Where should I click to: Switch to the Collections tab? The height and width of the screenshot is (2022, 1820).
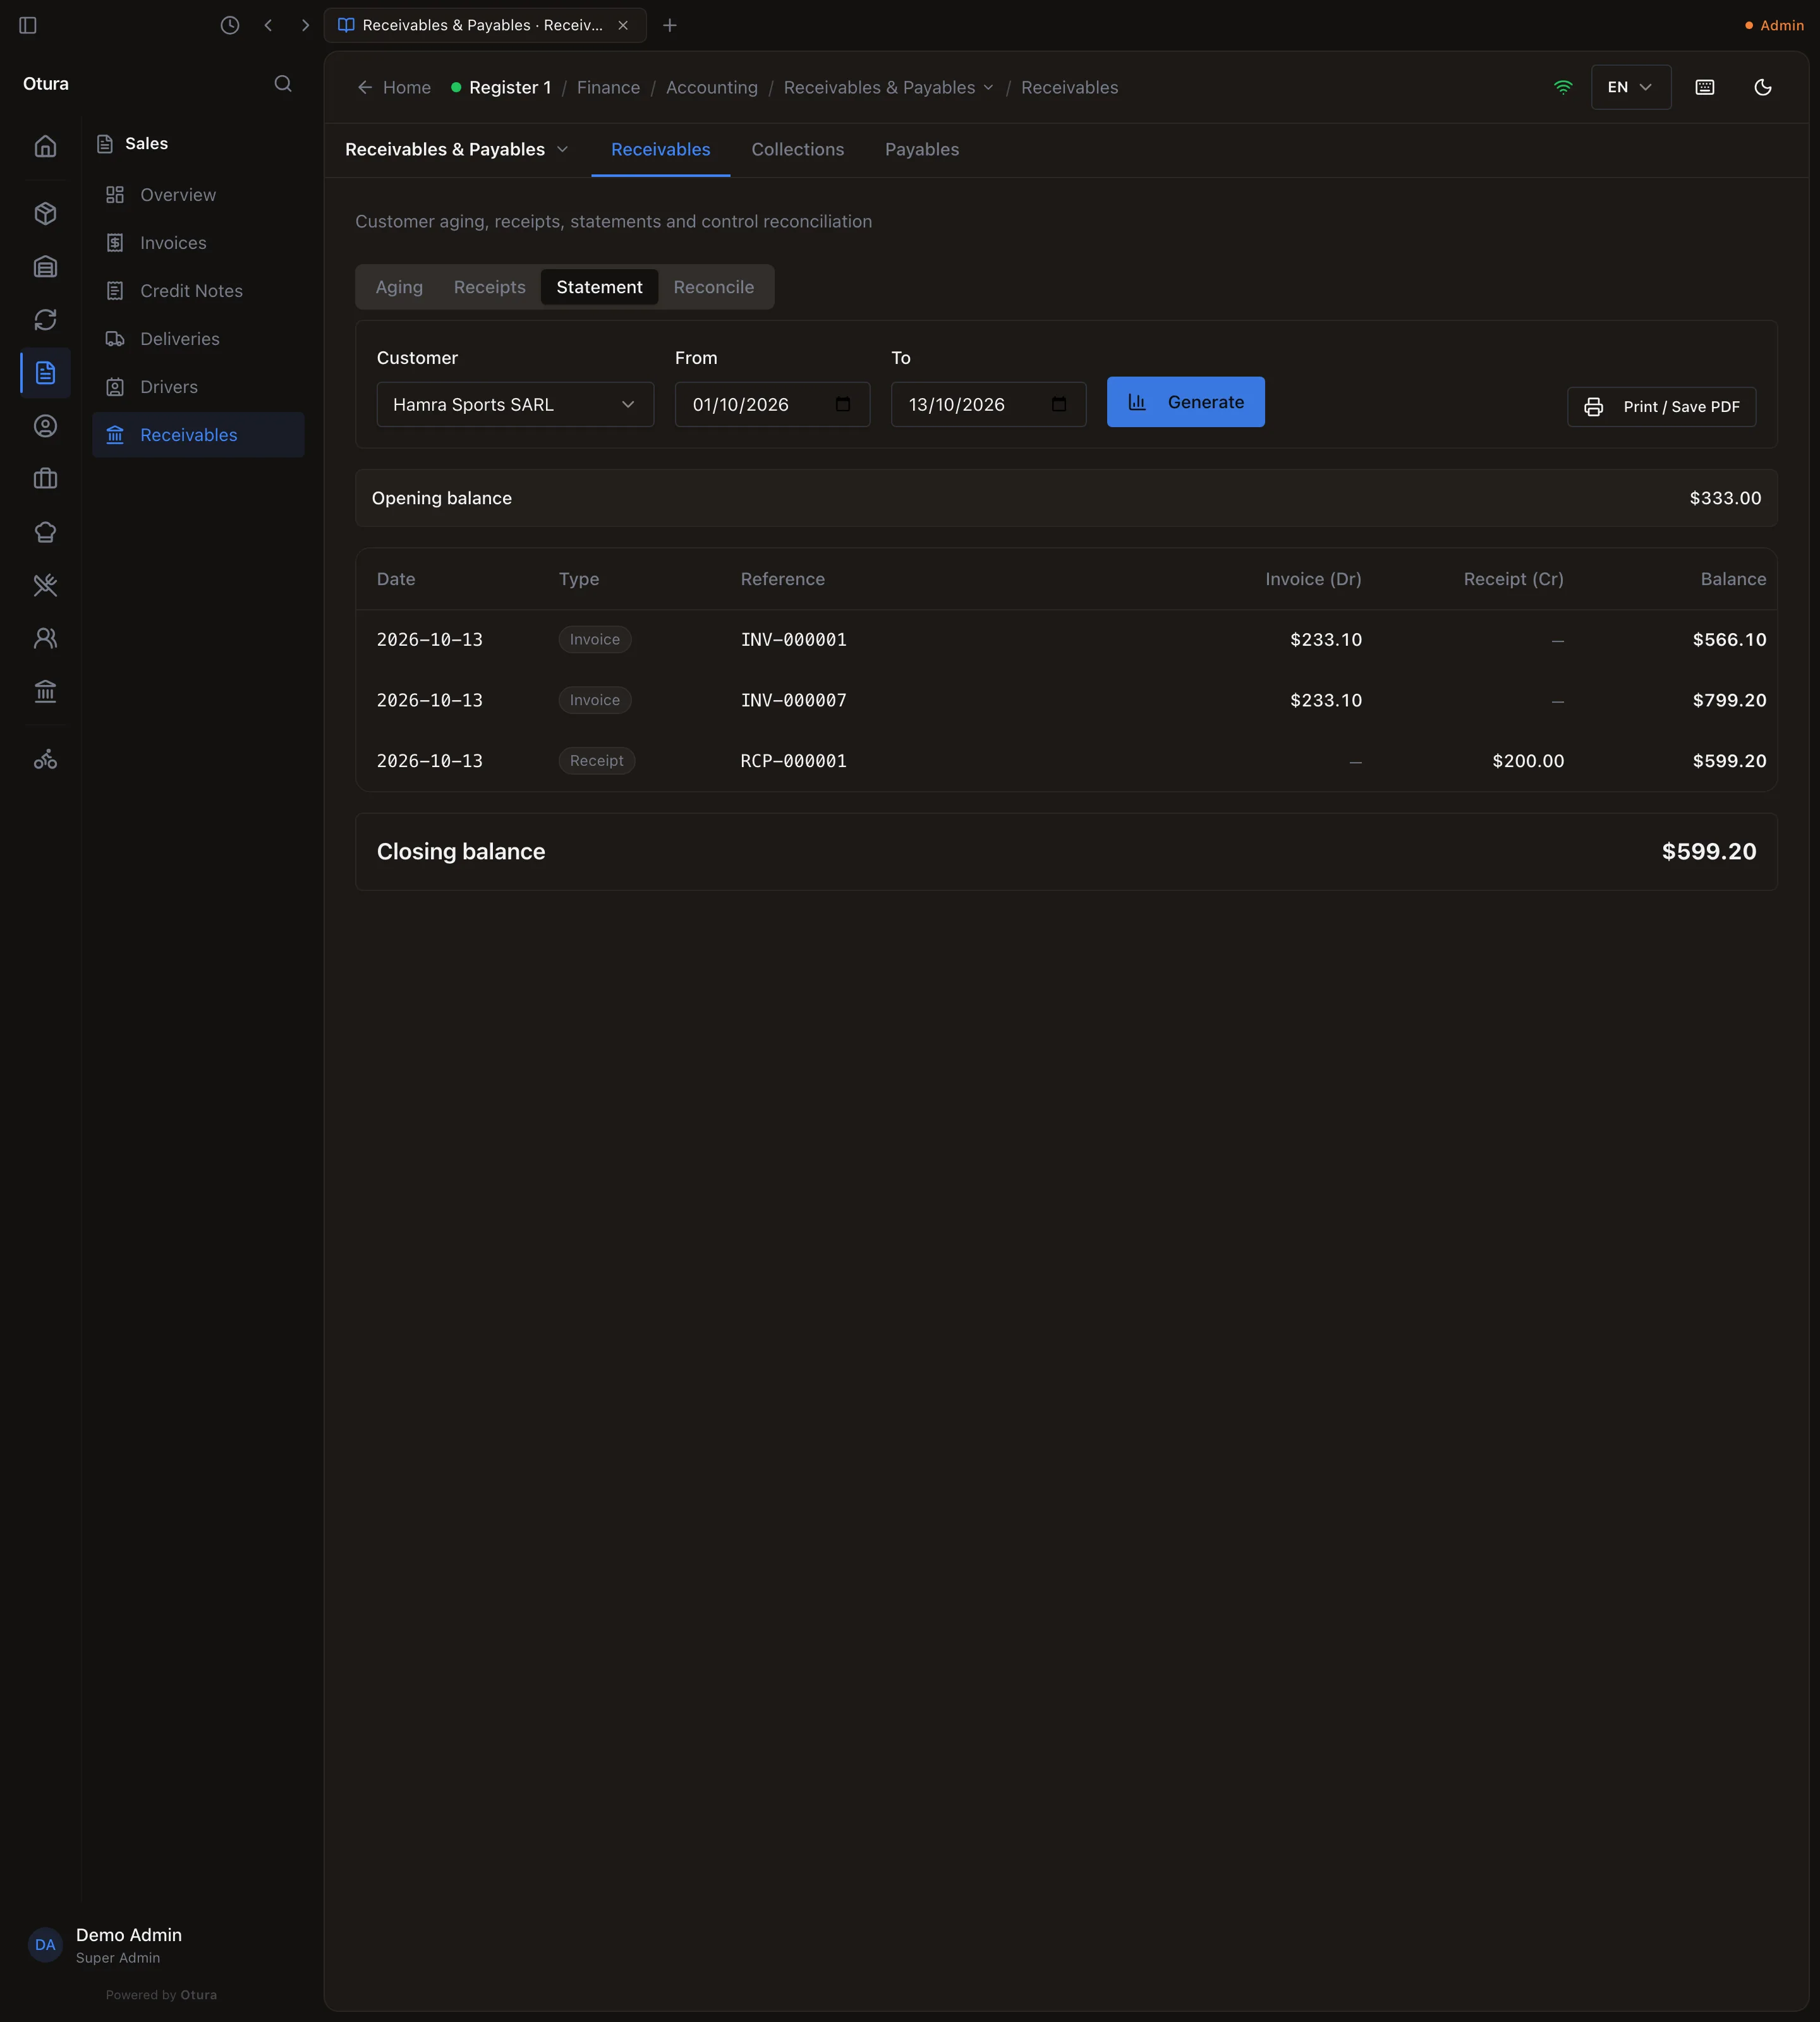(x=797, y=149)
